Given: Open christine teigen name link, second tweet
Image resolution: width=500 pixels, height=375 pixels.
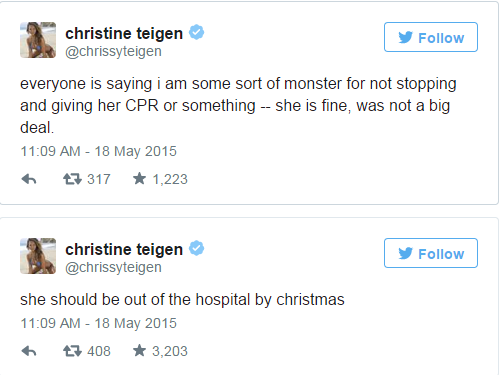Looking at the screenshot, I should (124, 249).
